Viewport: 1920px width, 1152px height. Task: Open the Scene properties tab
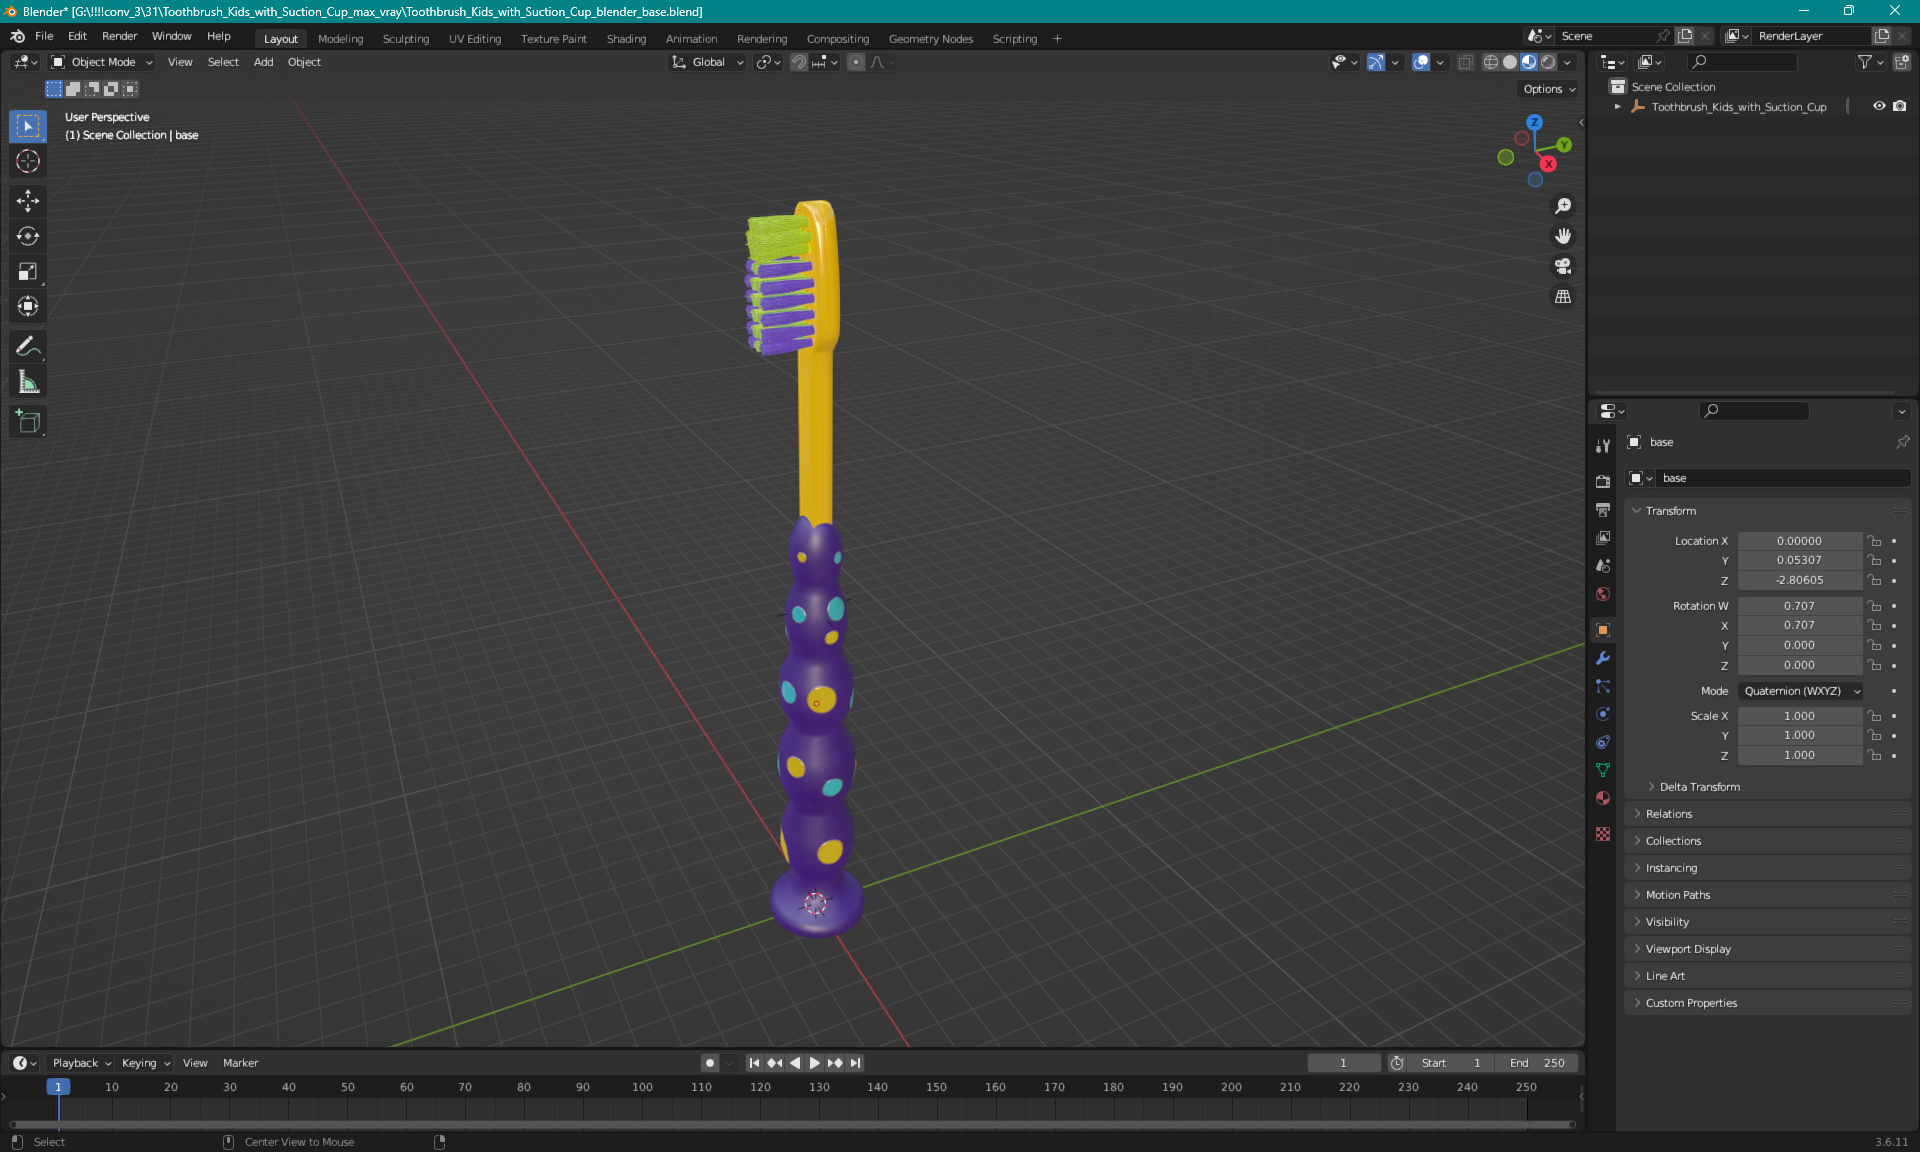(1603, 565)
